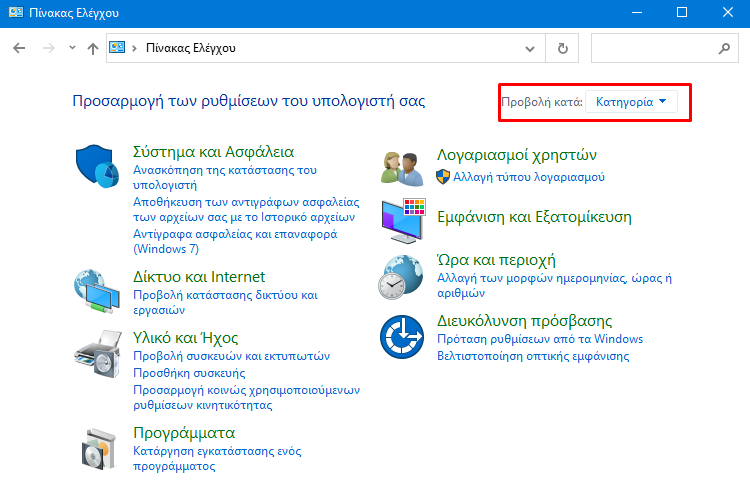Viewport: 750px width, 500px height.
Task: Open Εμφάνιση και Εξατομίκευση category
Action: [534, 217]
